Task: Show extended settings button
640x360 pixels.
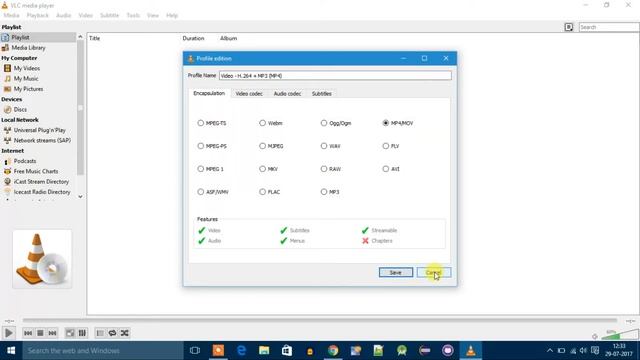Action: point(82,333)
